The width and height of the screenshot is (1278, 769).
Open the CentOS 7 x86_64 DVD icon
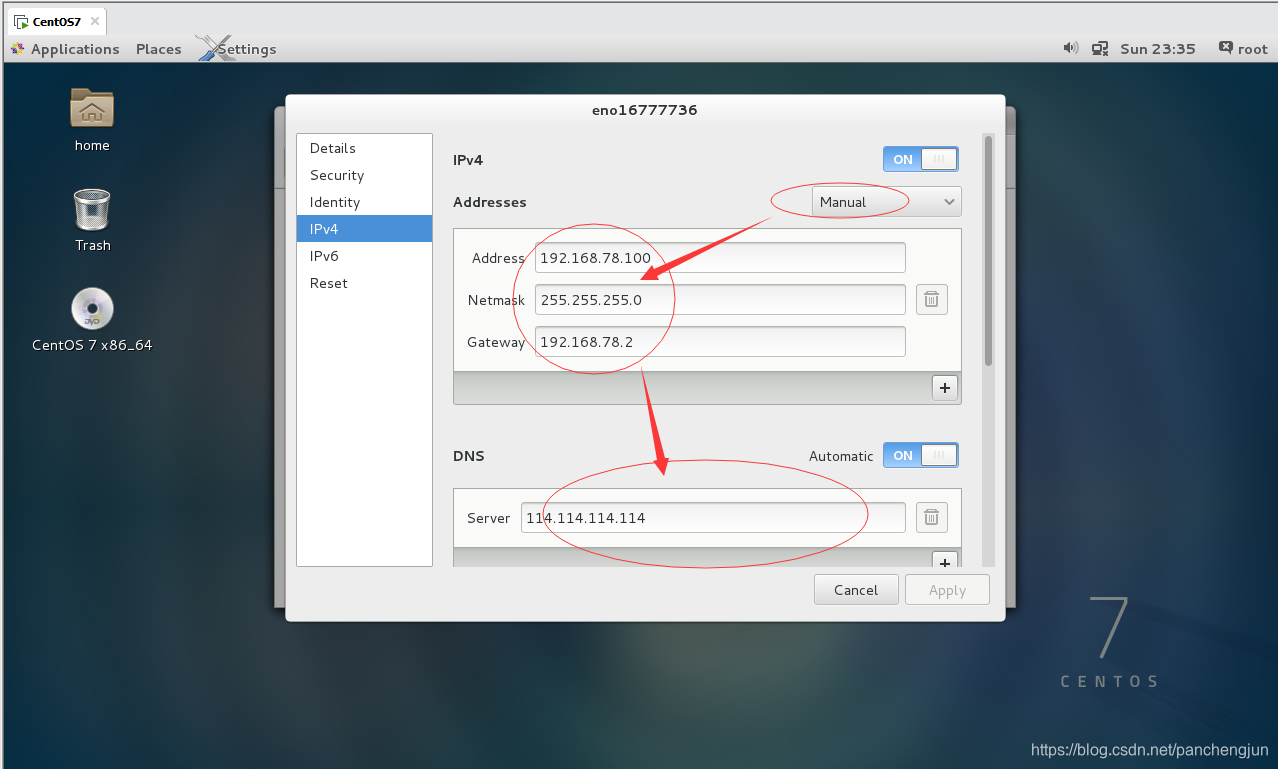pyautogui.click(x=92, y=309)
